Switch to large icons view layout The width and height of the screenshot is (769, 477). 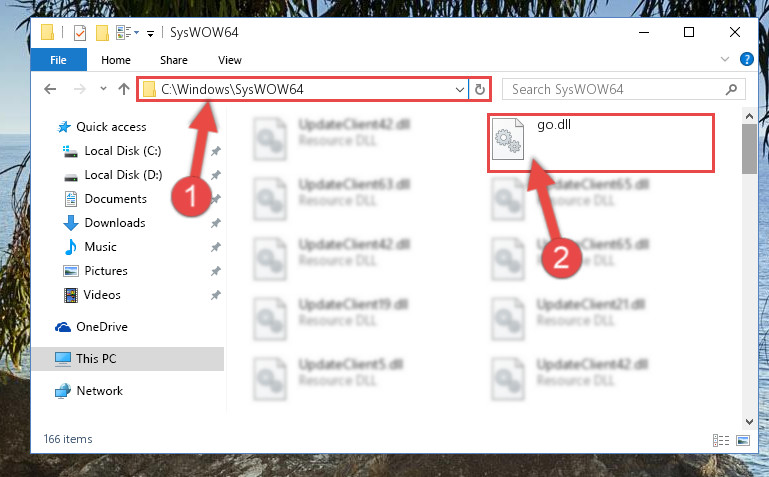point(743,440)
